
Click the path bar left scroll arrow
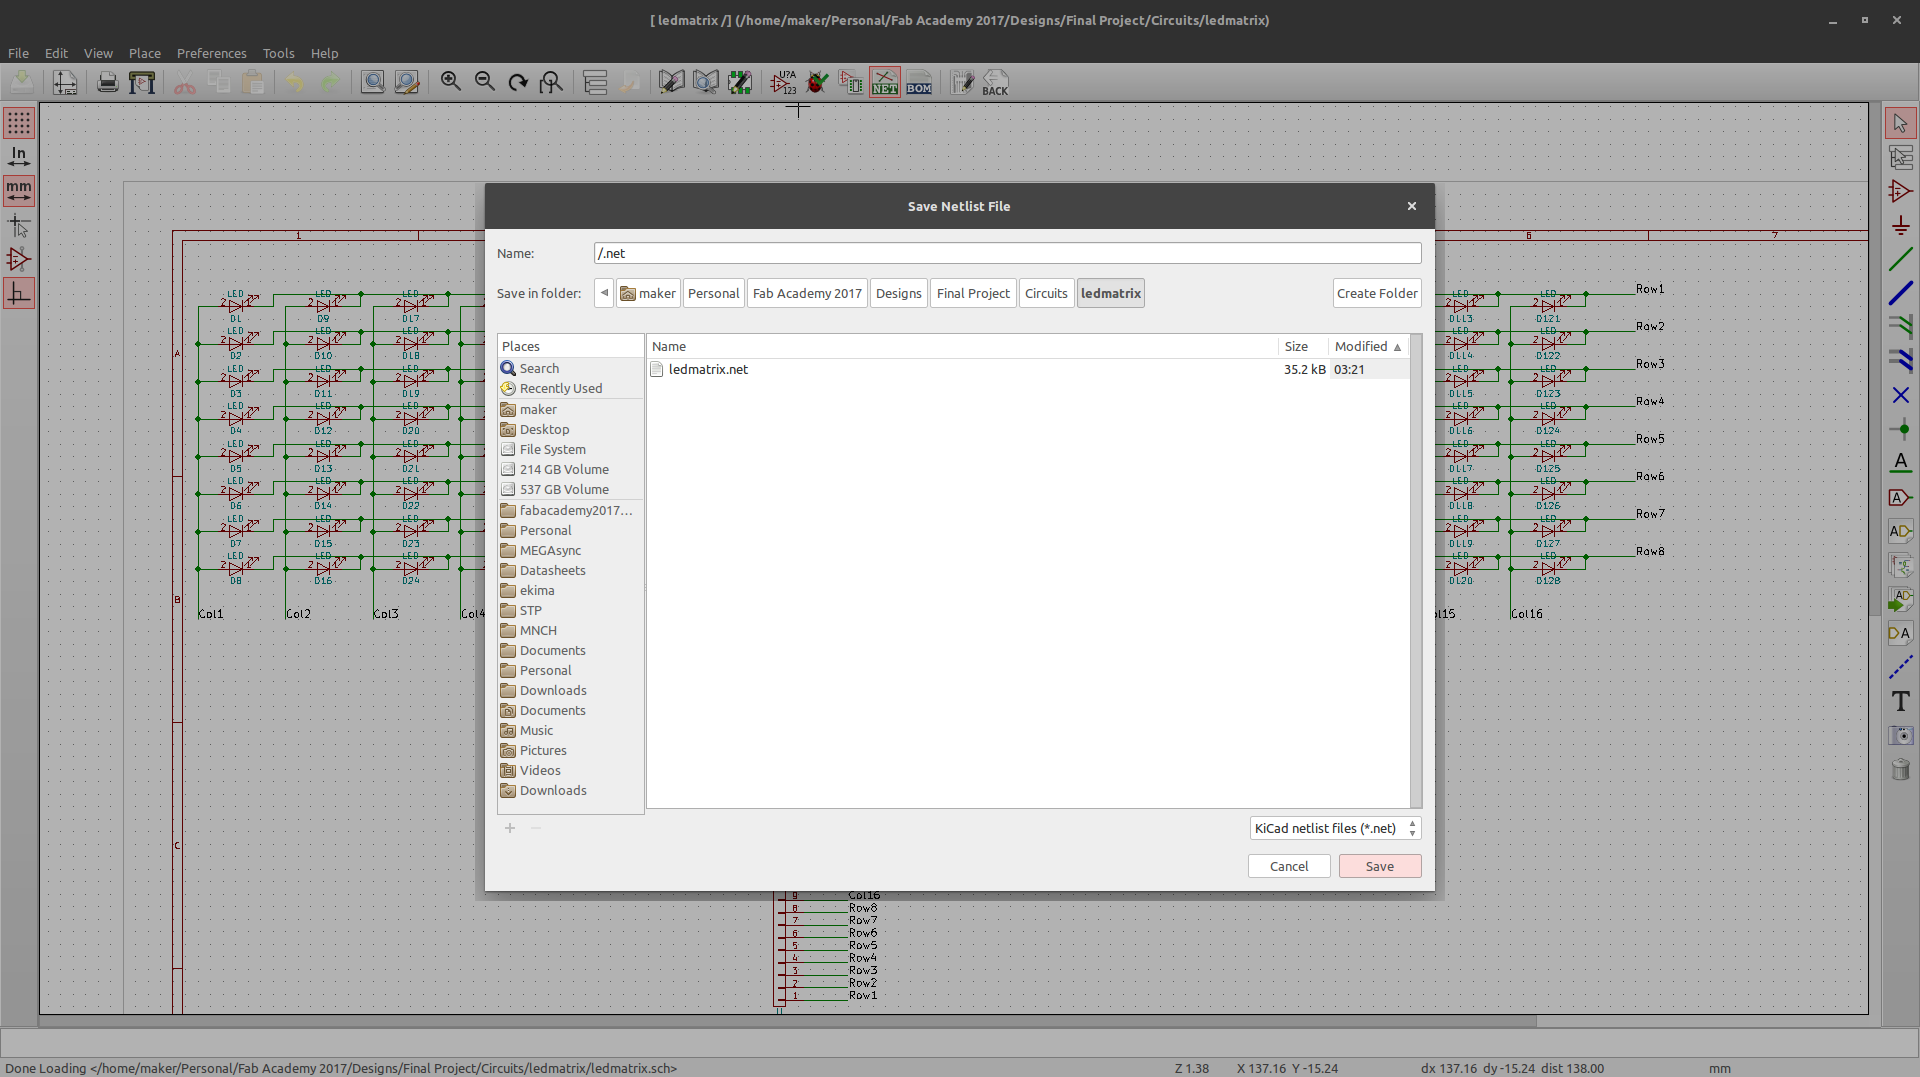[x=604, y=293]
